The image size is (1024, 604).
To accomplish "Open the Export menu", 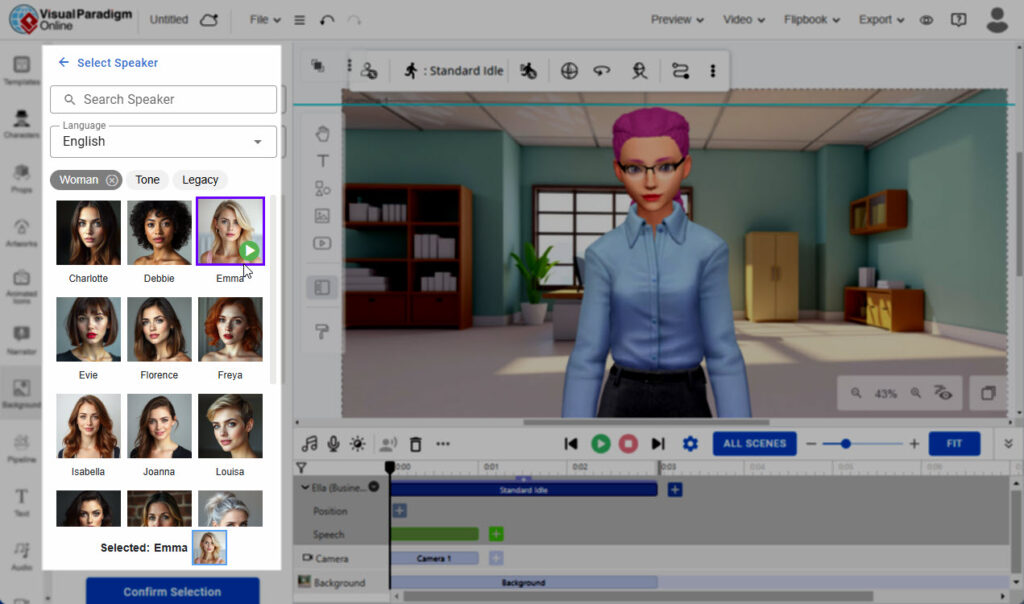I will [x=875, y=19].
